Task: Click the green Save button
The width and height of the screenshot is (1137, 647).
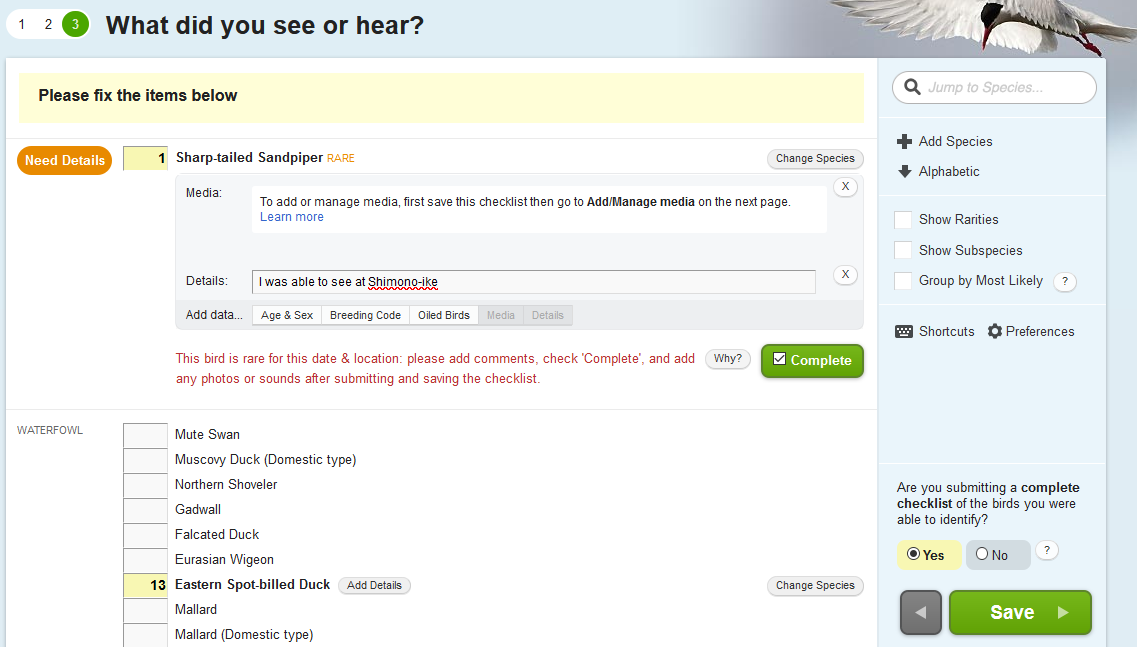Action: [1020, 612]
